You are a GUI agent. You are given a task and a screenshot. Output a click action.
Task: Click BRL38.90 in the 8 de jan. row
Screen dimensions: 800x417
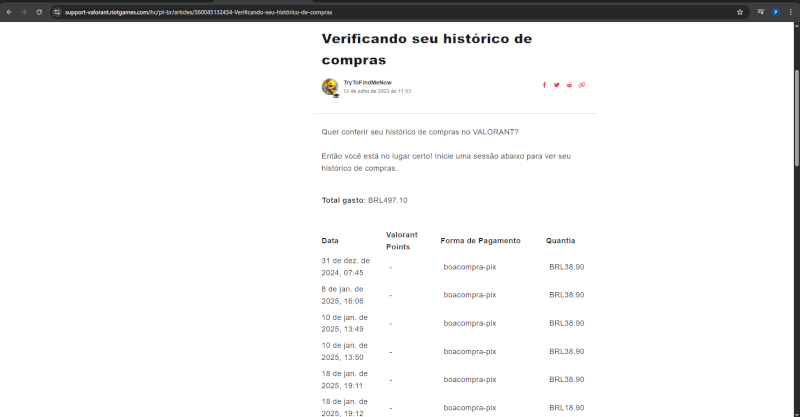tap(566, 295)
